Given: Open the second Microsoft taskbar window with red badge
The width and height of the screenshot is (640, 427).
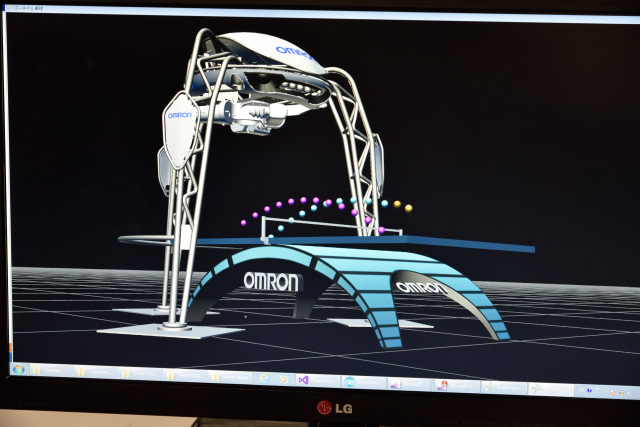Looking at the screenshot, I should (x=457, y=386).
